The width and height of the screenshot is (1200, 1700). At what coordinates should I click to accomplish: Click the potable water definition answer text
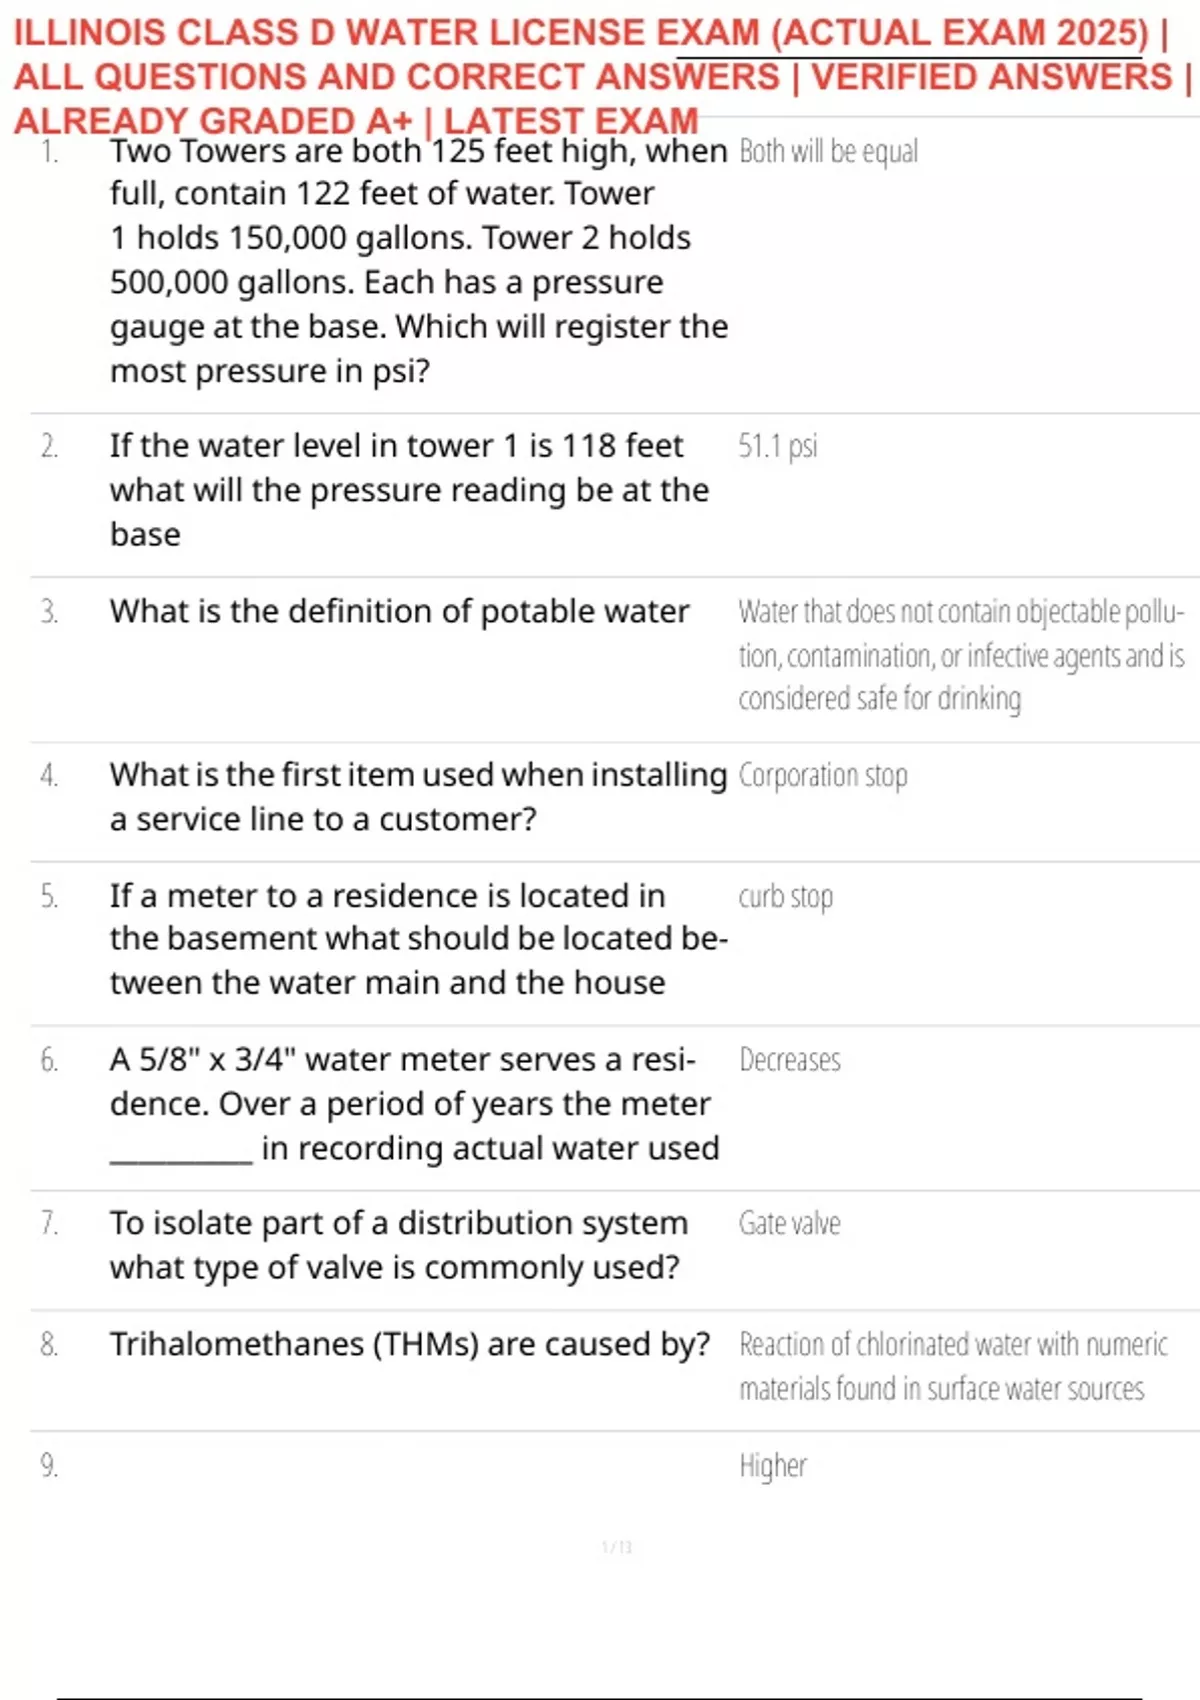tap(962, 655)
